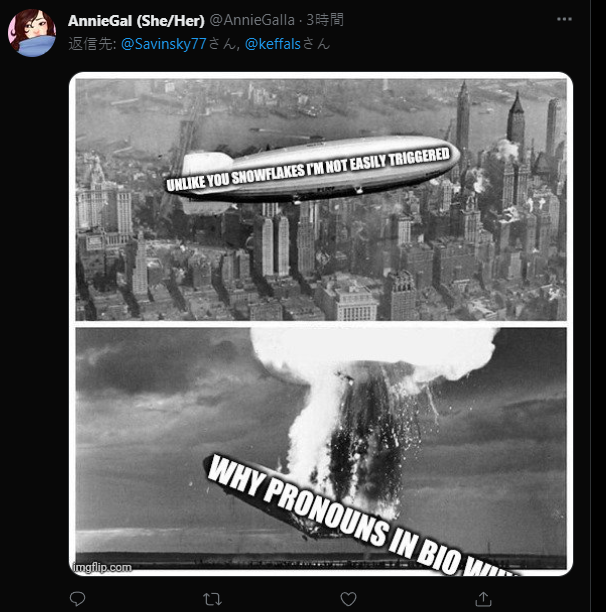Open the three-dot more options menu
The height and width of the screenshot is (612, 606).
pyautogui.click(x=564, y=19)
